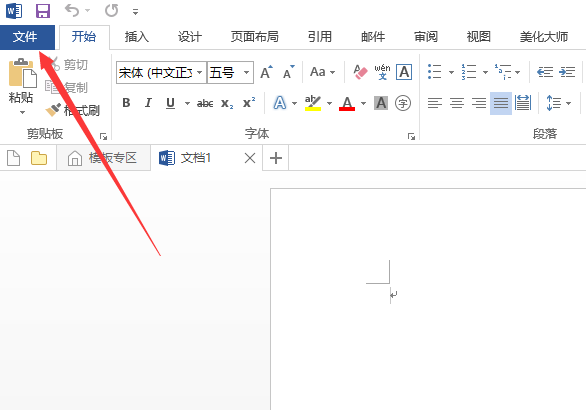Switch to the 插入 ribbon tab
The height and width of the screenshot is (410, 586).
pos(136,37)
